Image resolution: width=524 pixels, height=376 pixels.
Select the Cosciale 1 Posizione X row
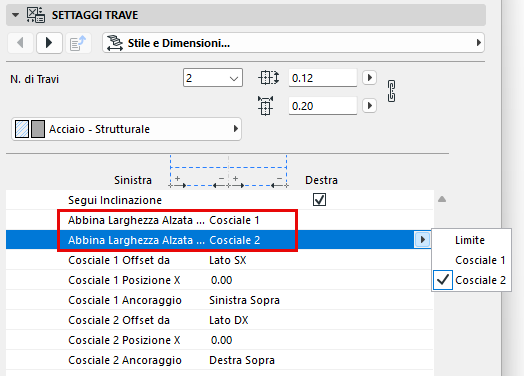point(219,280)
